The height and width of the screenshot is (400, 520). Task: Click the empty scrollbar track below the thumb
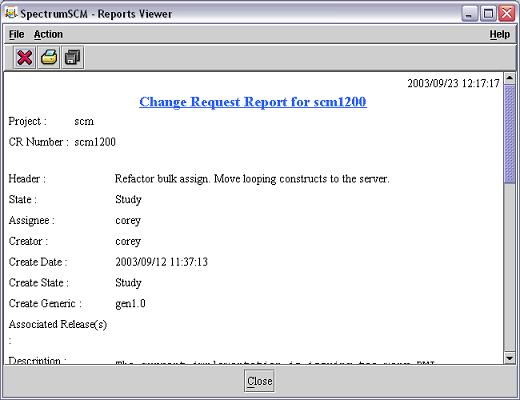pyautogui.click(x=509, y=267)
